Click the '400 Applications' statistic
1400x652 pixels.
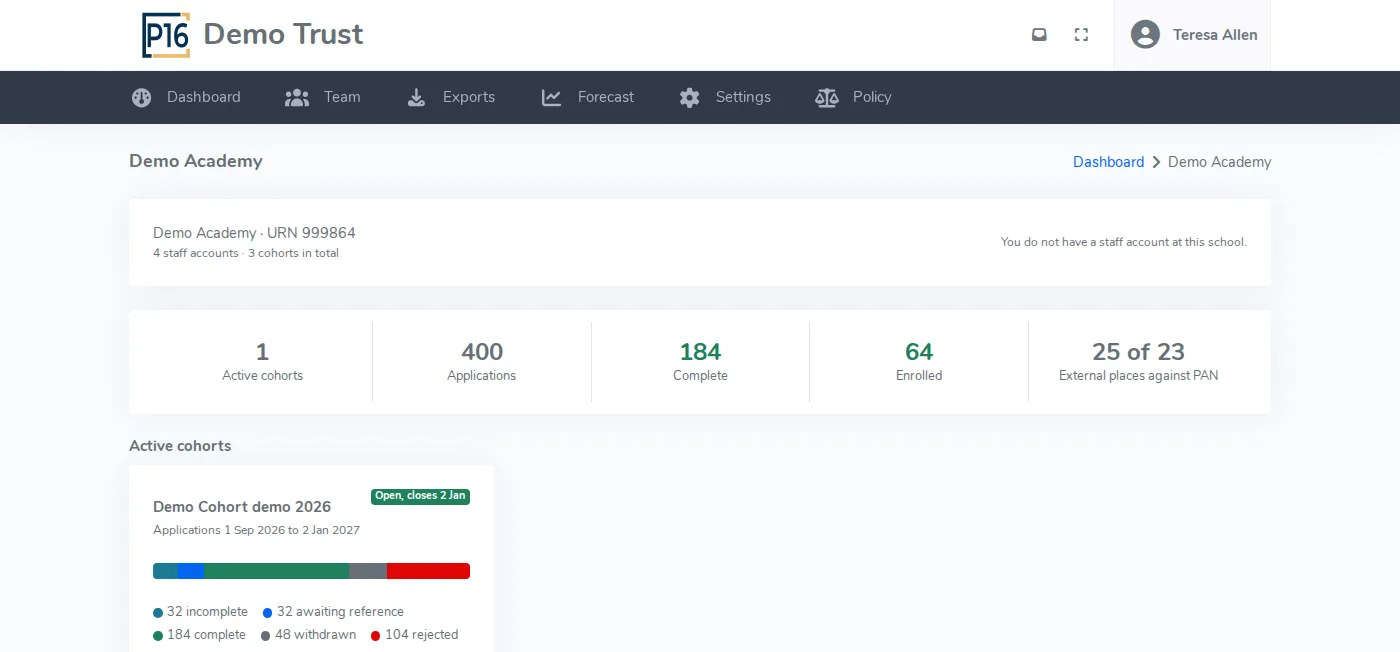[x=482, y=362]
